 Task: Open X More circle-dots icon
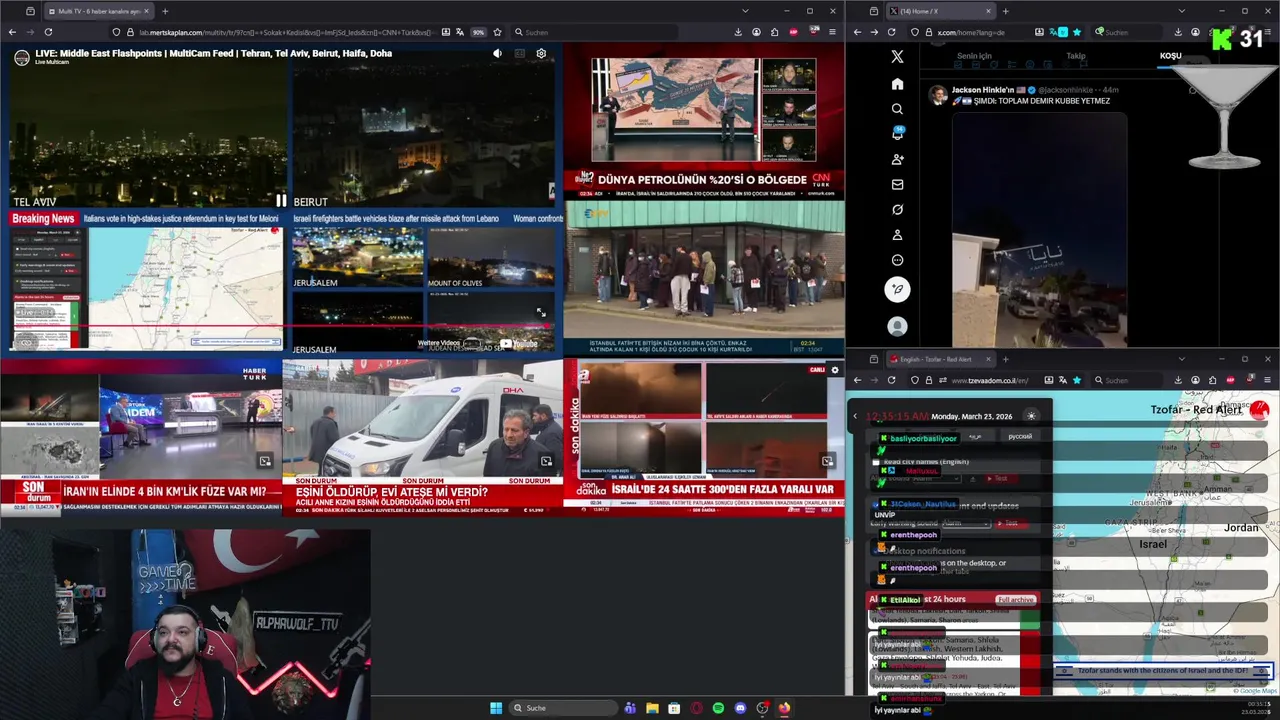(897, 260)
